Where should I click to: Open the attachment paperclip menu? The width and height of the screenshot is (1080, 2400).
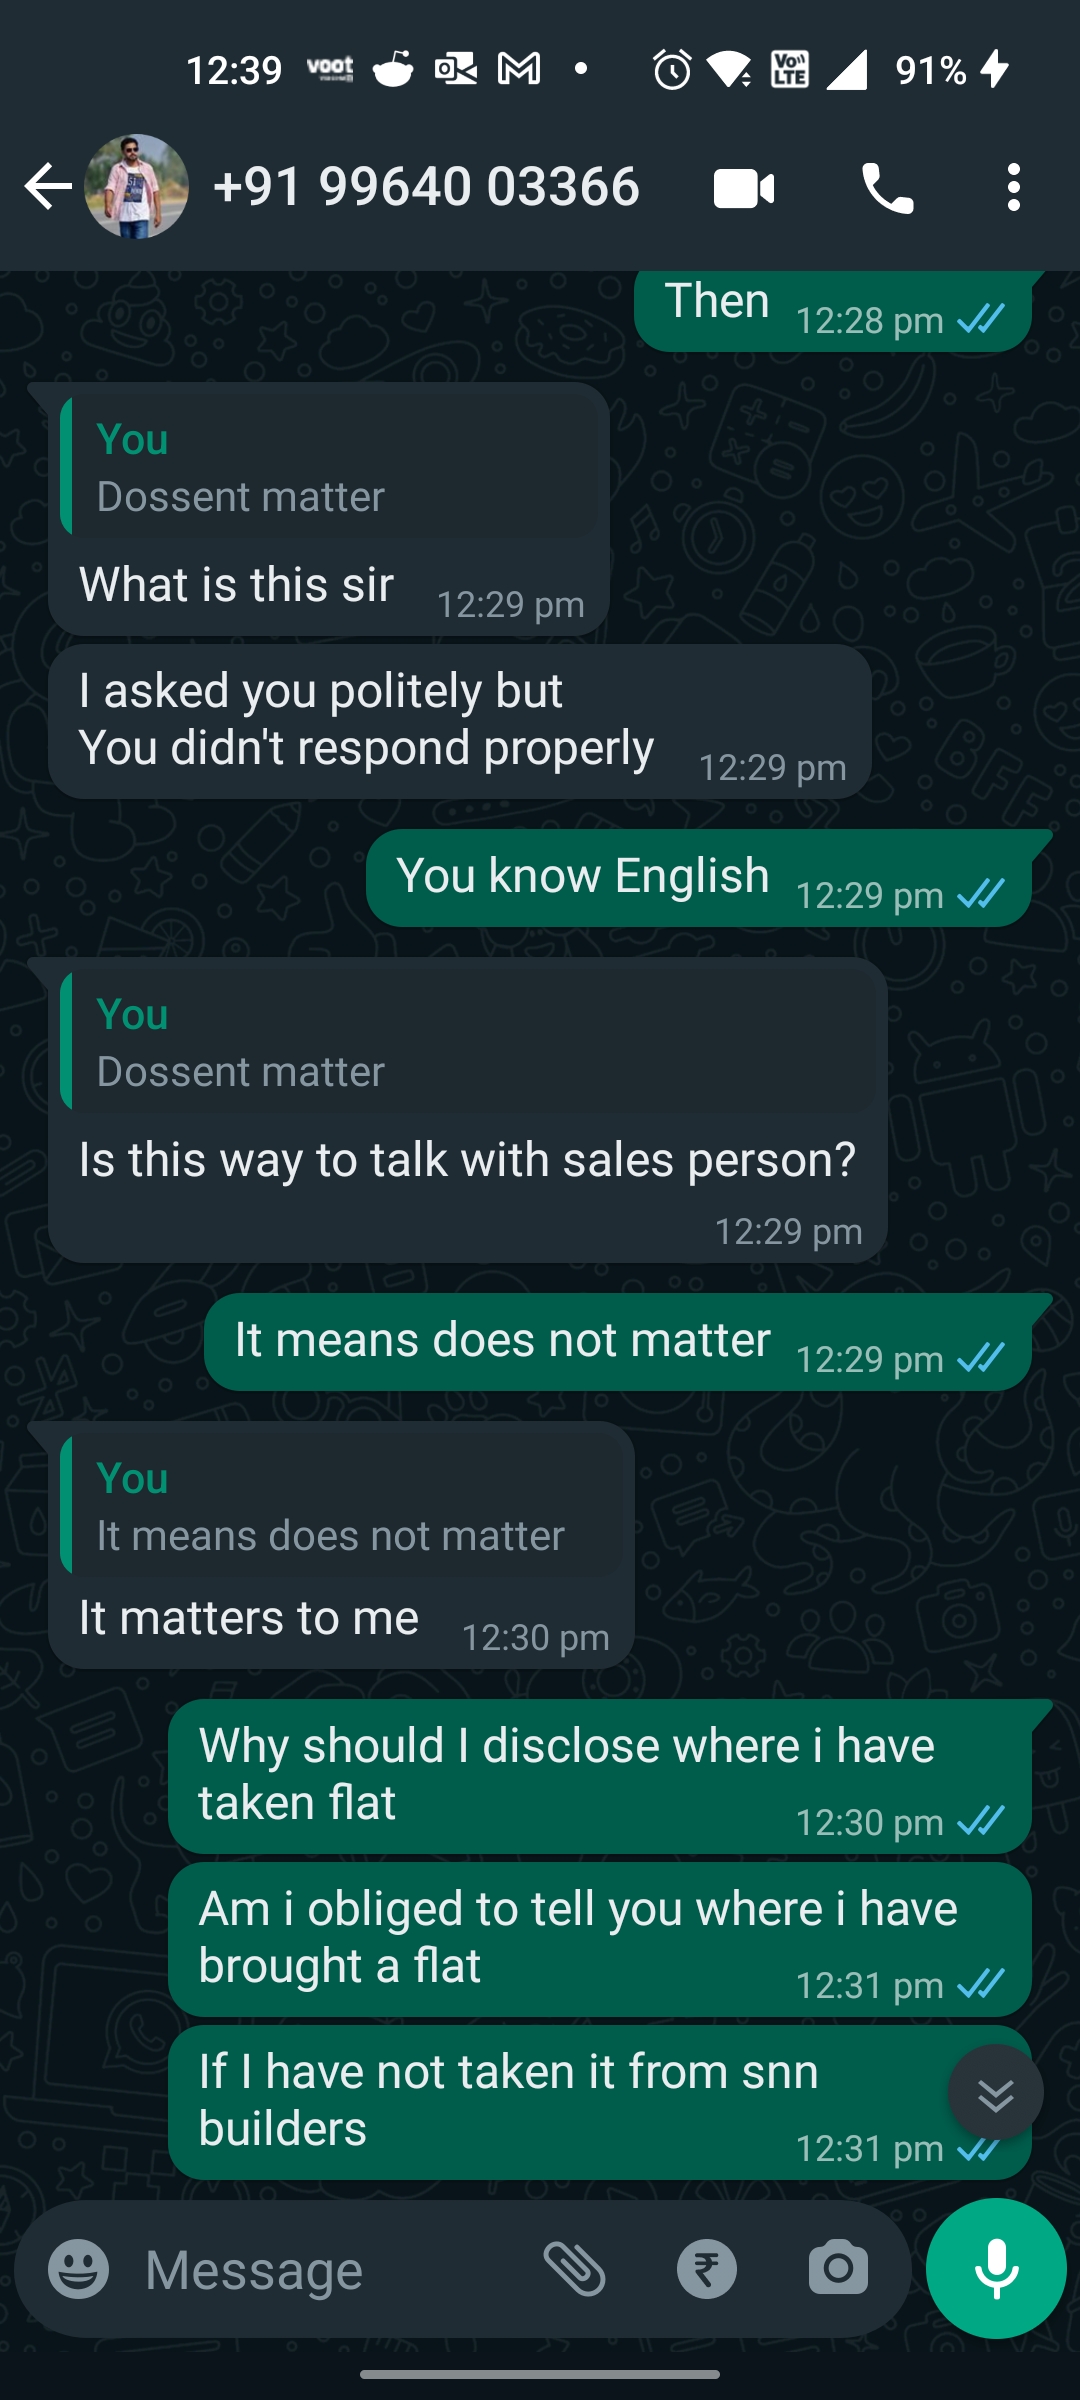coord(574,2269)
